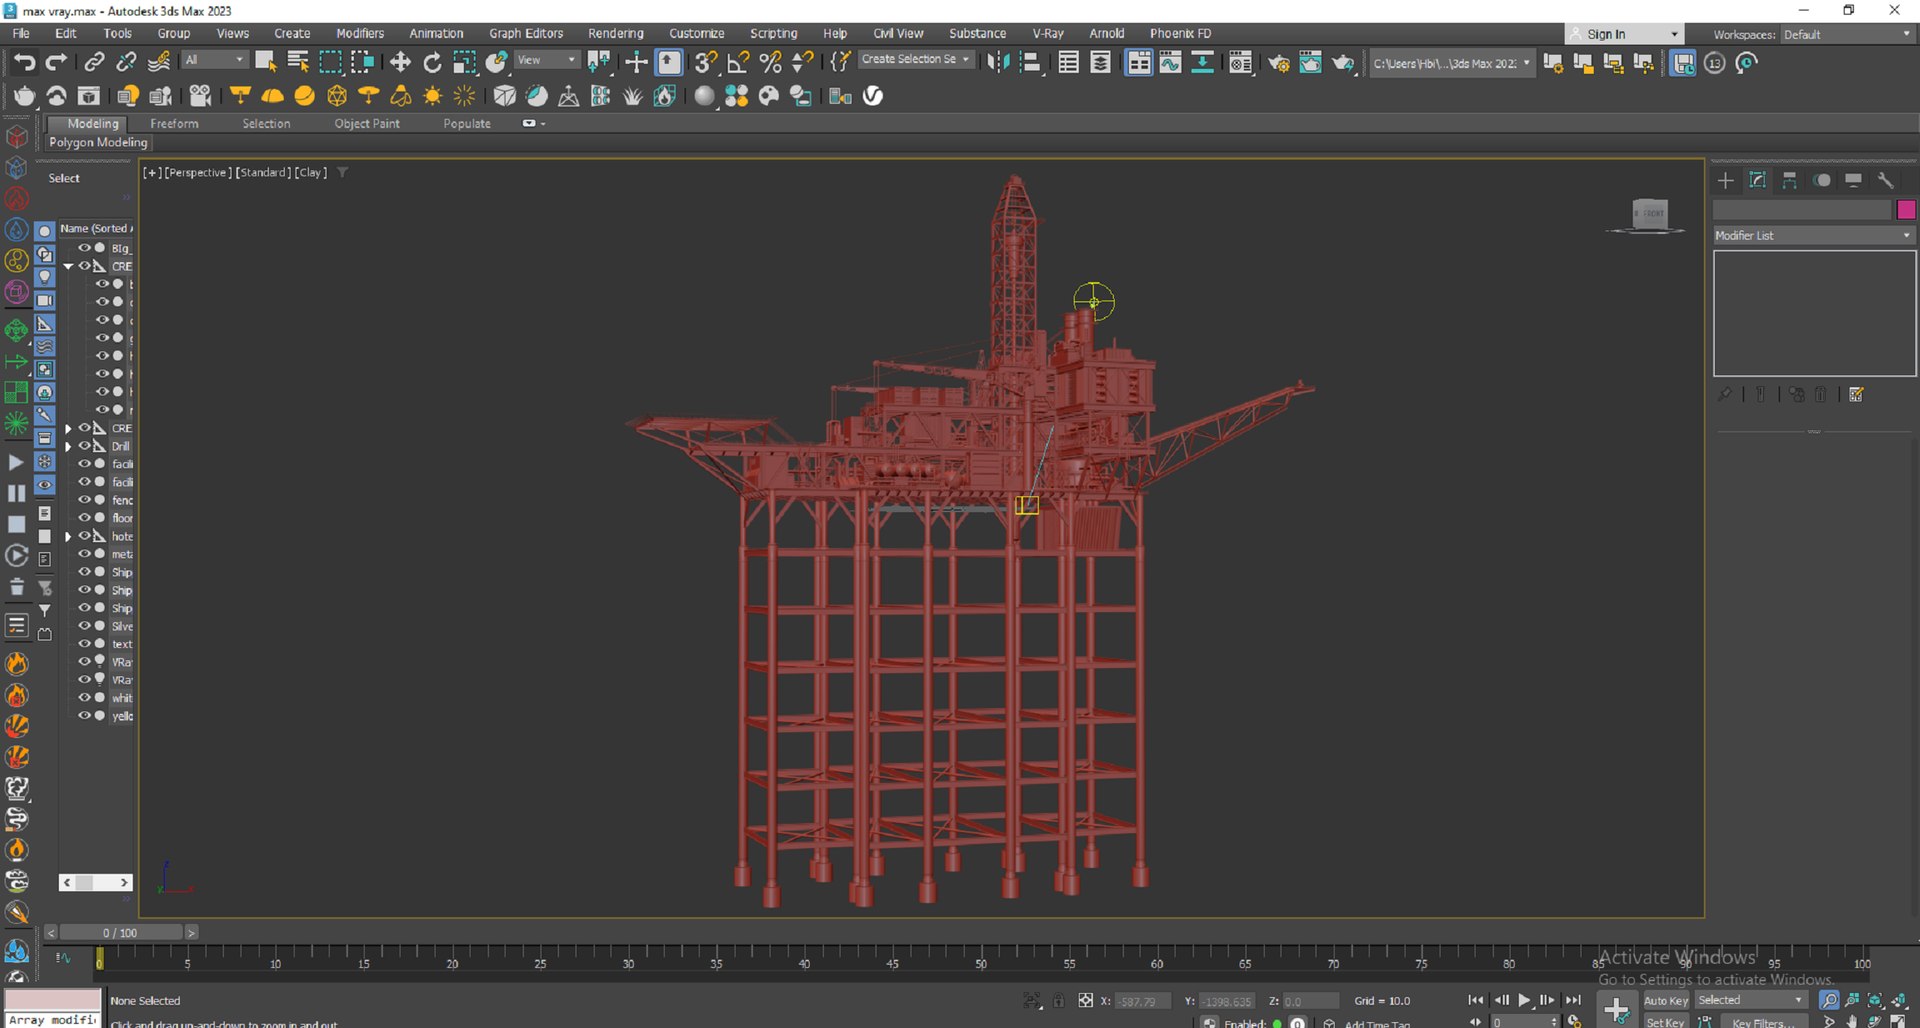Choose the Select and Move tool
This screenshot has width=1920, height=1028.
[x=400, y=62]
